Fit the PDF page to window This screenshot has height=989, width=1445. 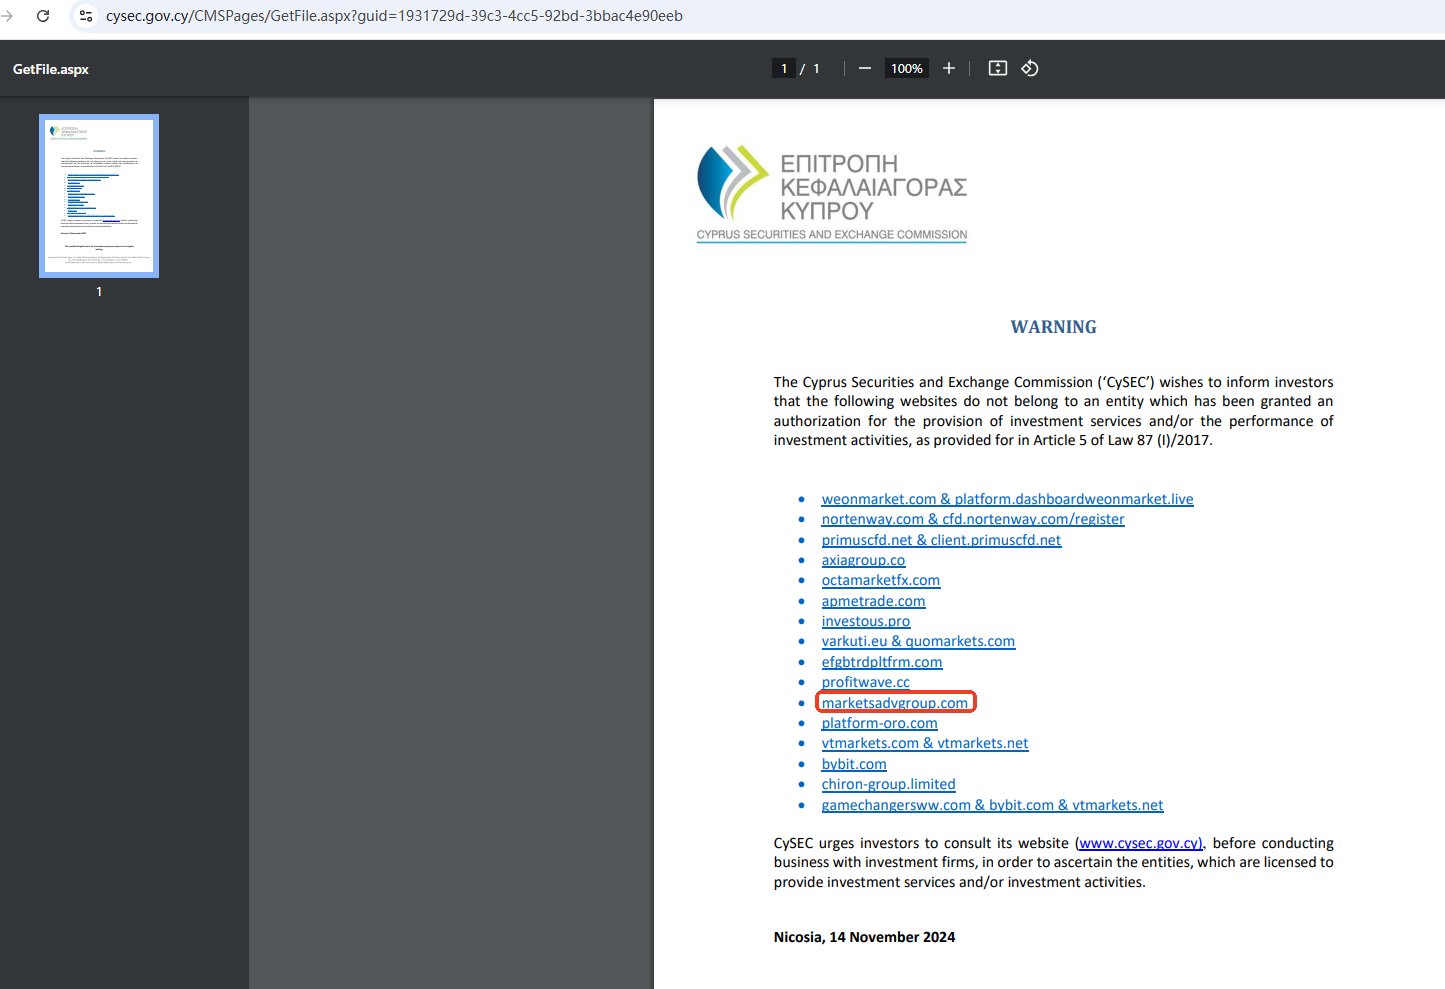[998, 68]
